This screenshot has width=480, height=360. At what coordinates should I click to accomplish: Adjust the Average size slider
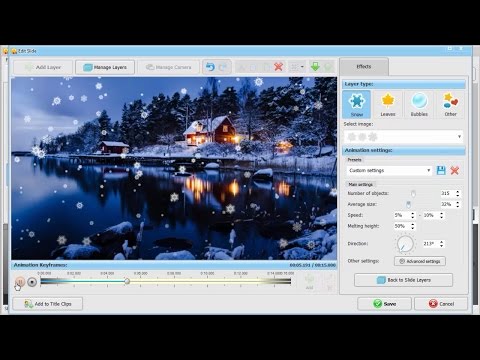pyautogui.click(x=408, y=204)
